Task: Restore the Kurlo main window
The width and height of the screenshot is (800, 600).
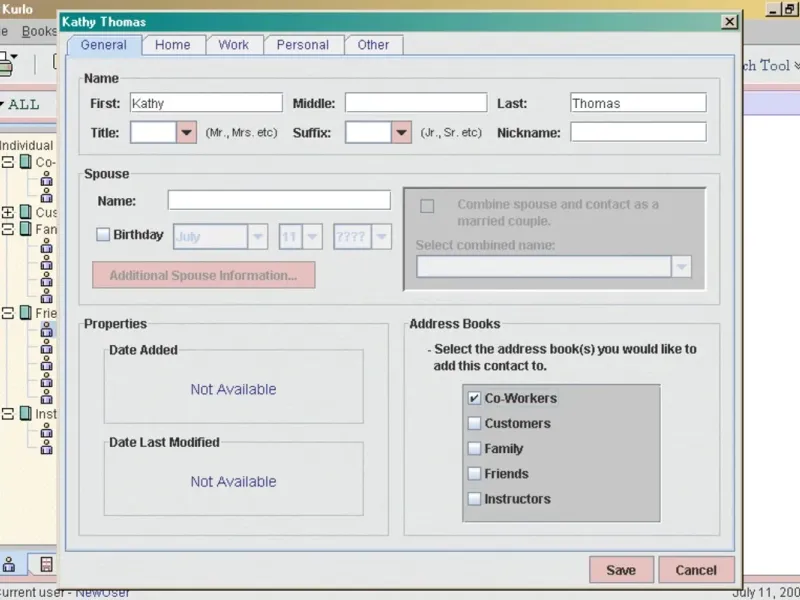Action: click(x=790, y=9)
